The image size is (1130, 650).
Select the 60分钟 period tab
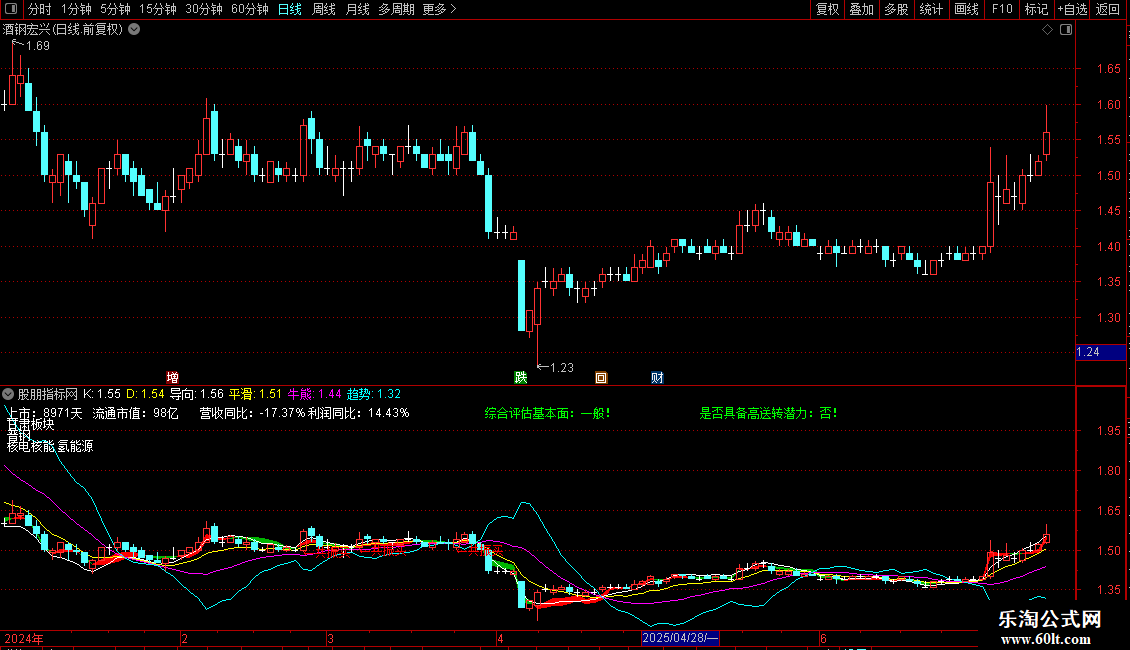point(249,9)
